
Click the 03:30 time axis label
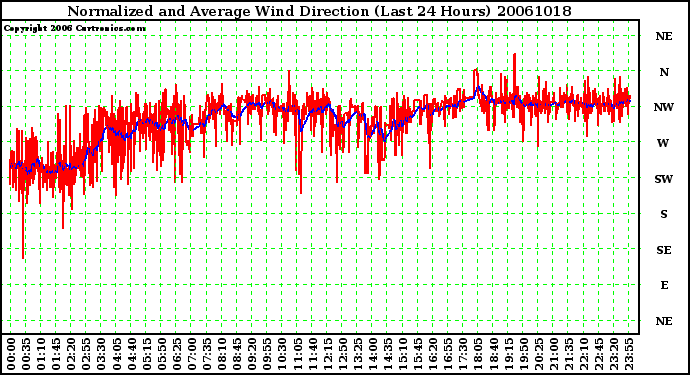[101, 354]
